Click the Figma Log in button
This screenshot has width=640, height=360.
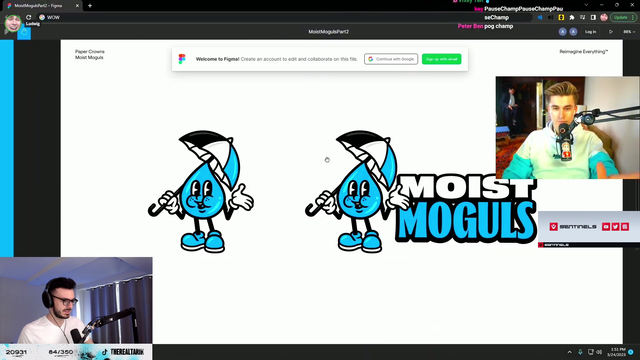point(590,31)
